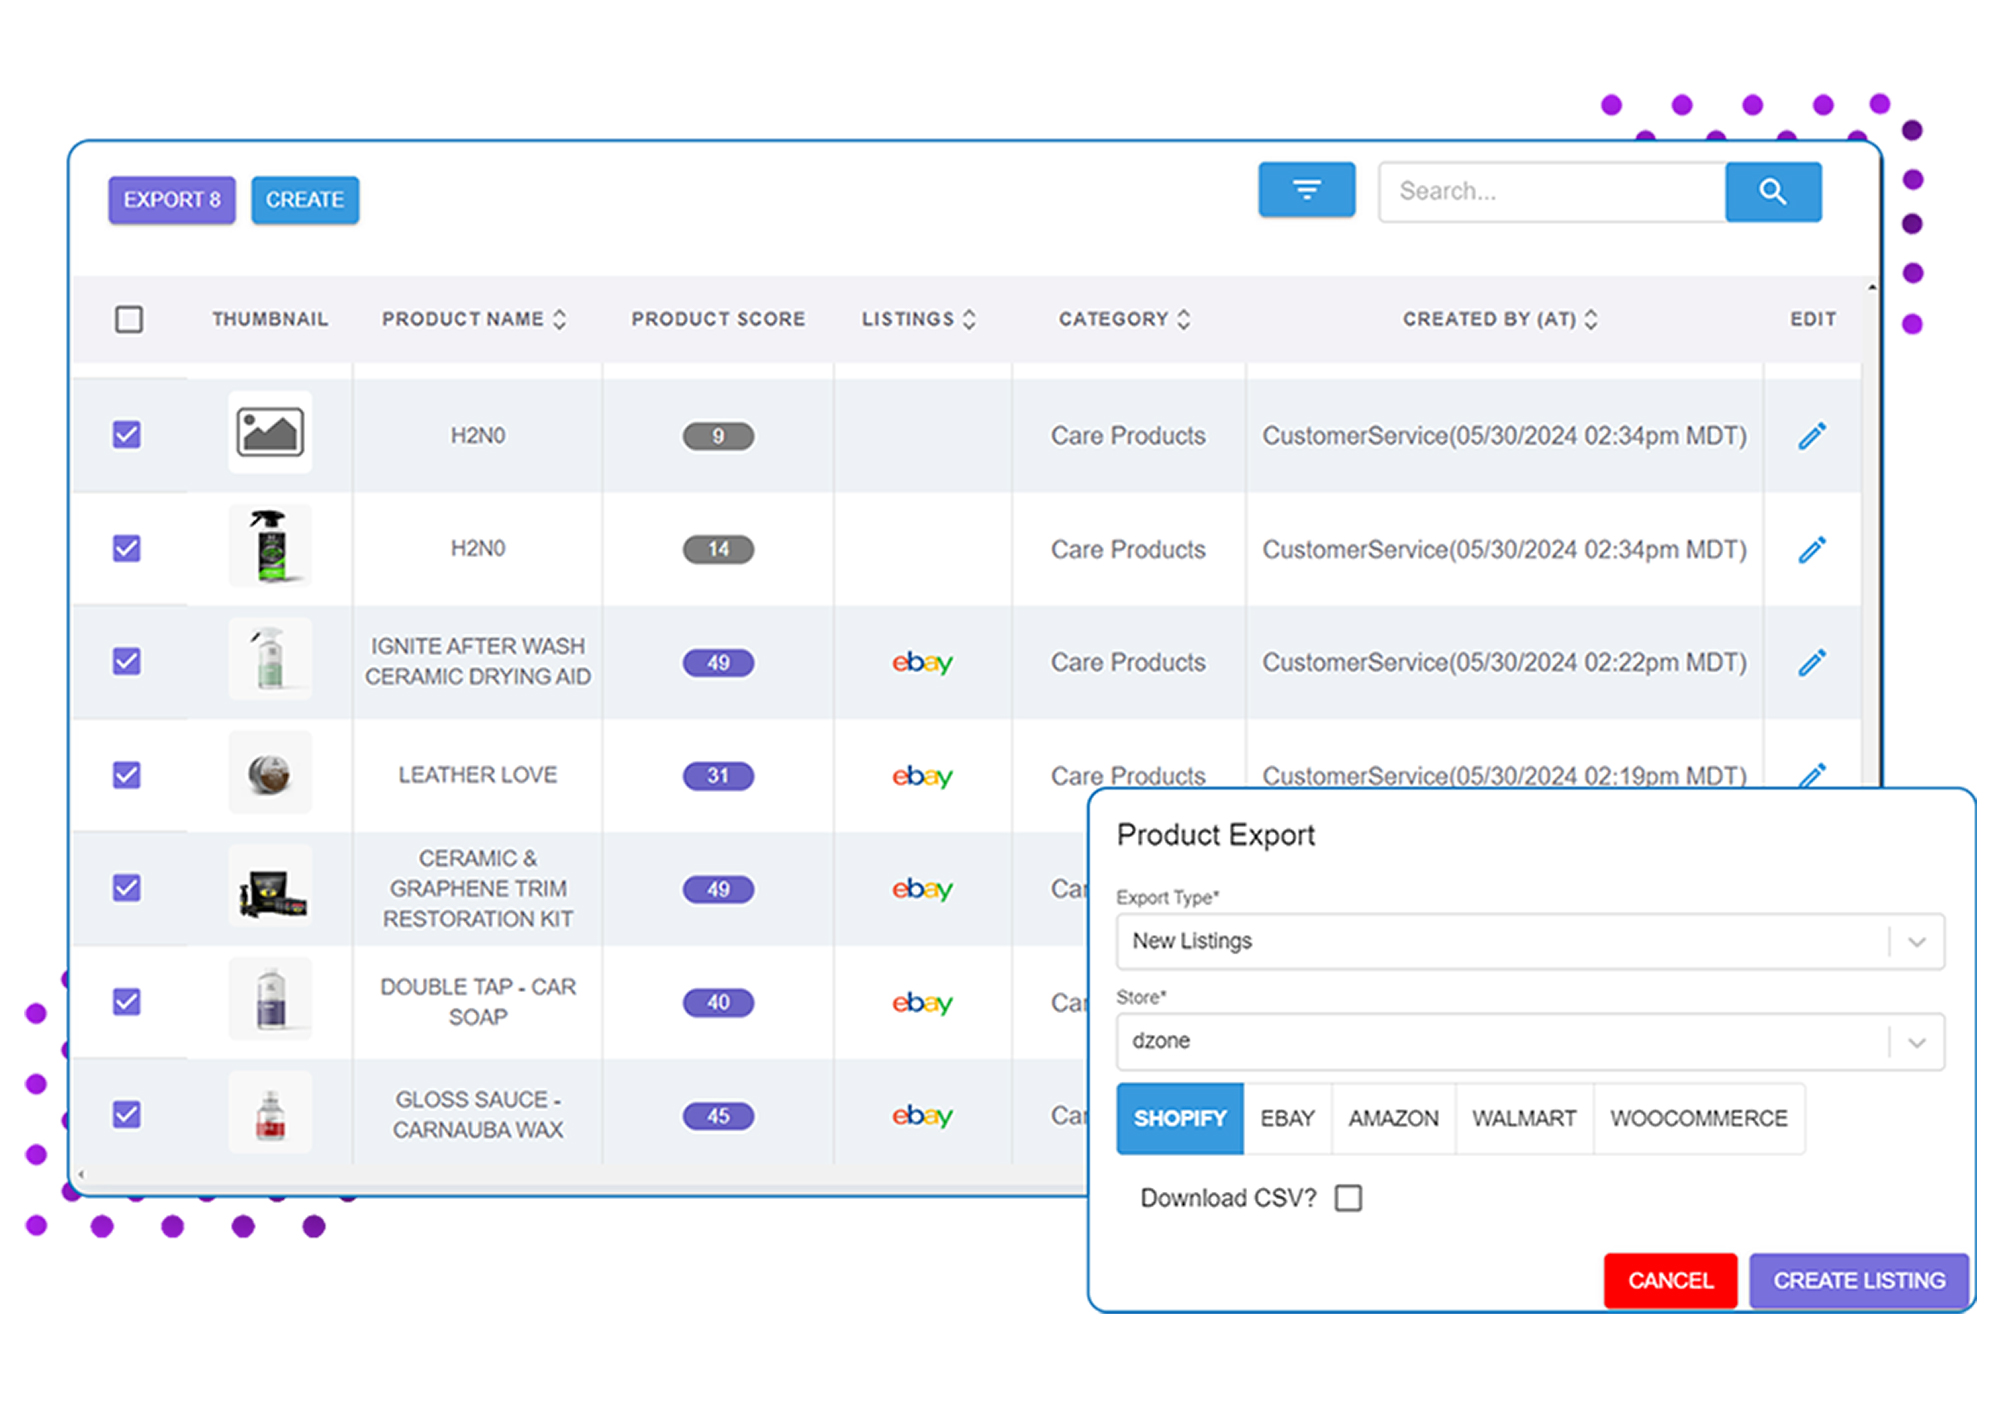Open the Export Type dropdown
The width and height of the screenshot is (2000, 1406).
[x=1529, y=941]
